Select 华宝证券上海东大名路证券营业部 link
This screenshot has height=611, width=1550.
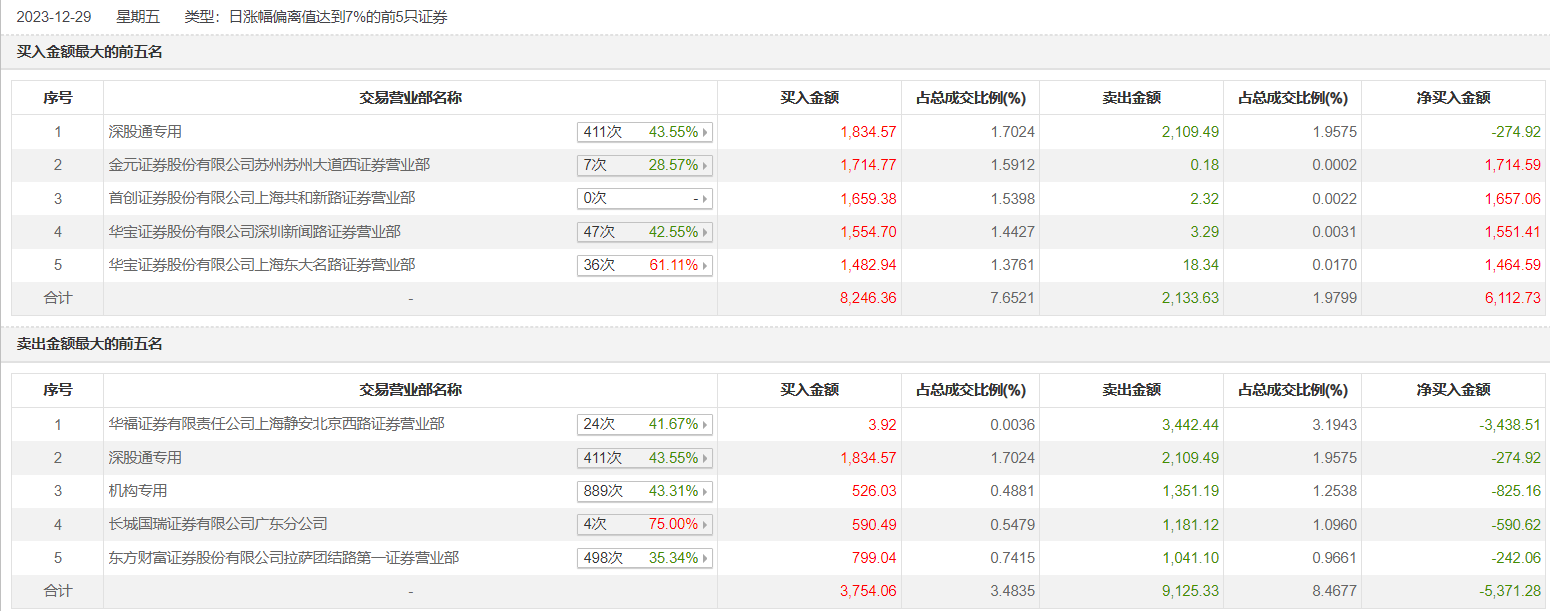262,266
